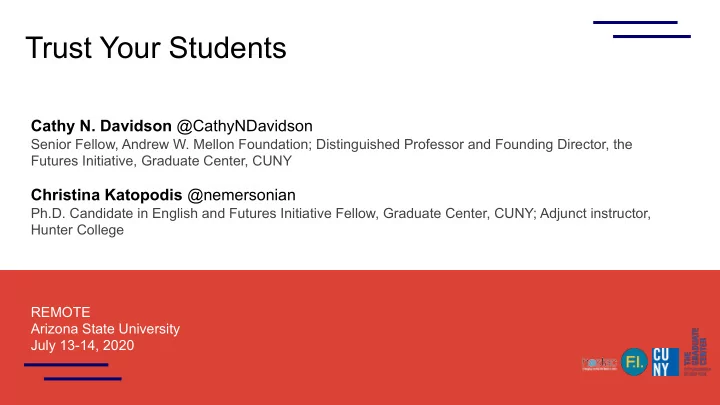The image size is (720, 405).
Task: Click the "Arizona State University" text
Action: (x=105, y=329)
